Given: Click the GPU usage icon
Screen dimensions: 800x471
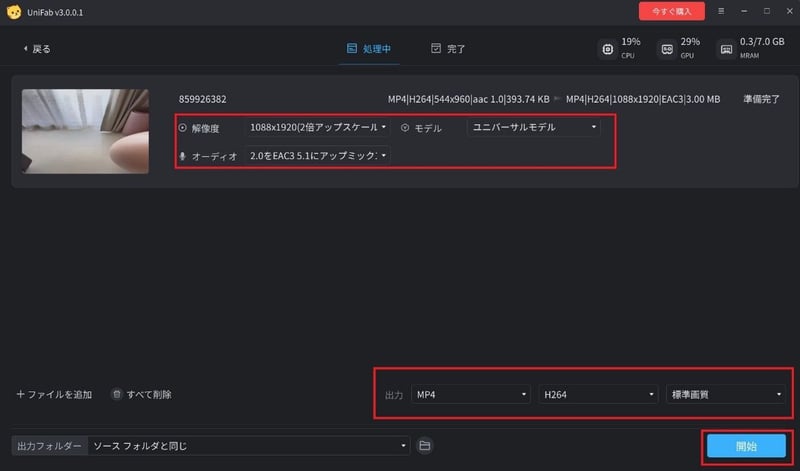Looking at the screenshot, I should tap(667, 49).
